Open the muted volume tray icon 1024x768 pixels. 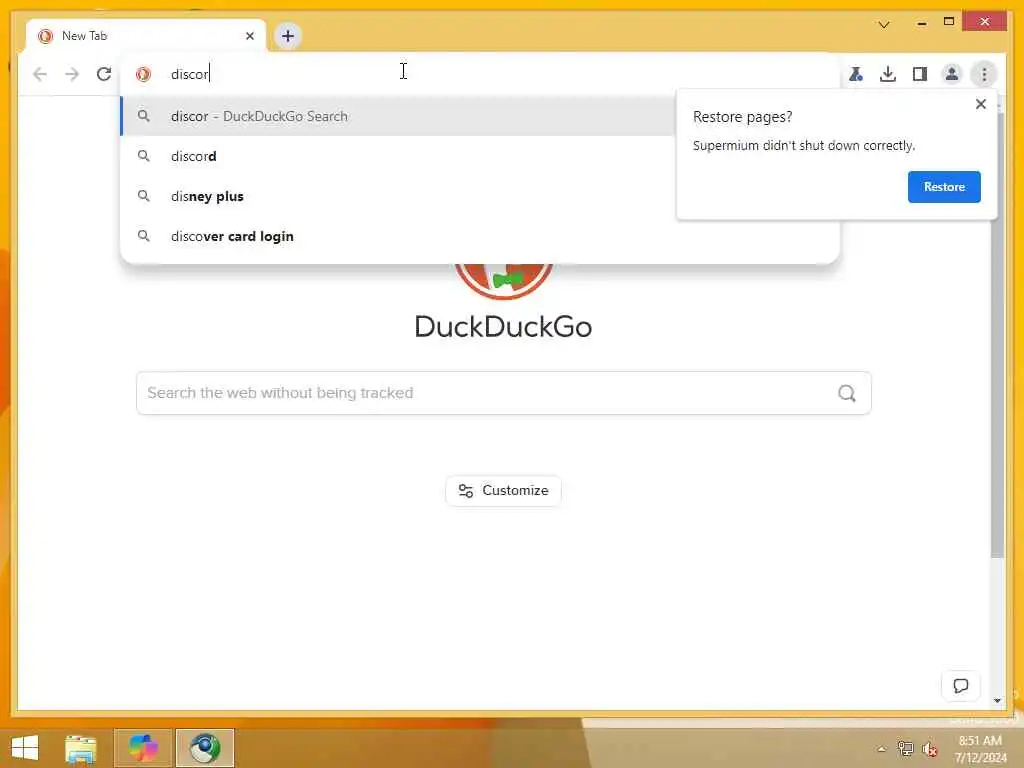click(930, 749)
